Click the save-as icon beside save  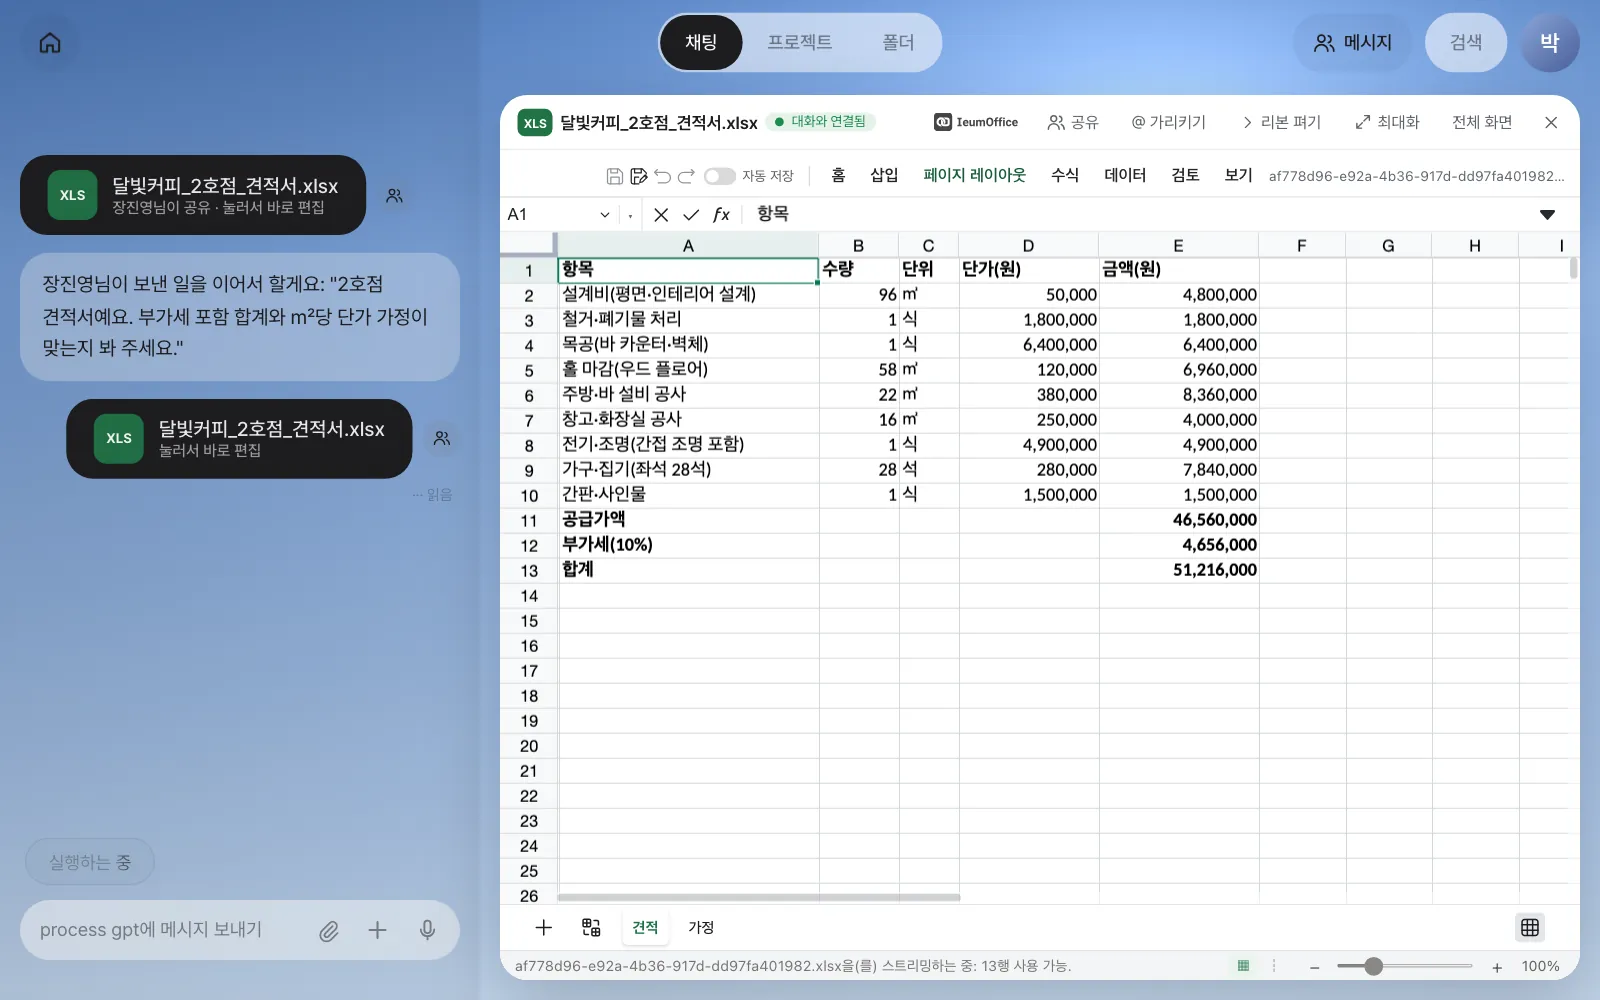coord(639,176)
